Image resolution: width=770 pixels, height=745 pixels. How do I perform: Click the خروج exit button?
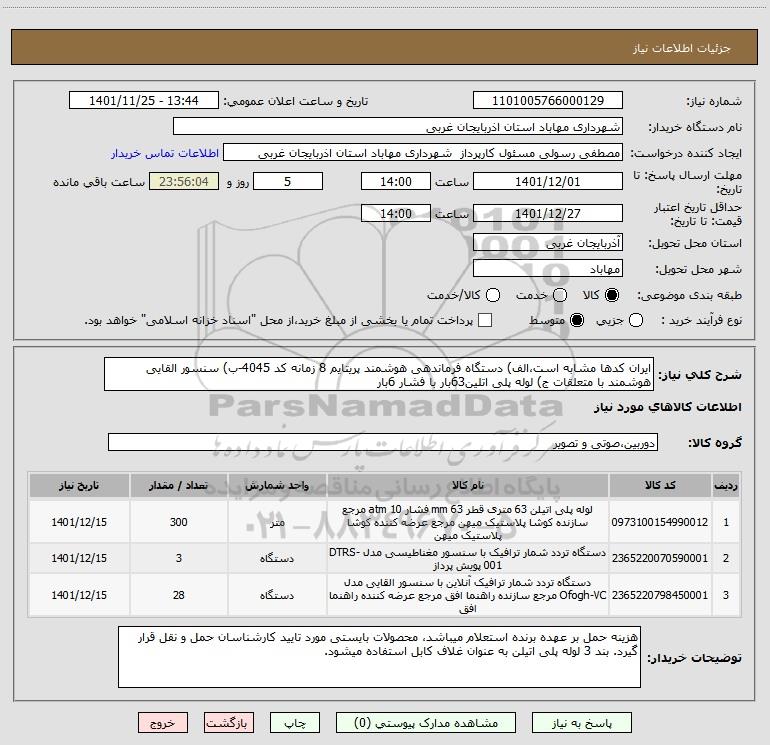pos(163,723)
